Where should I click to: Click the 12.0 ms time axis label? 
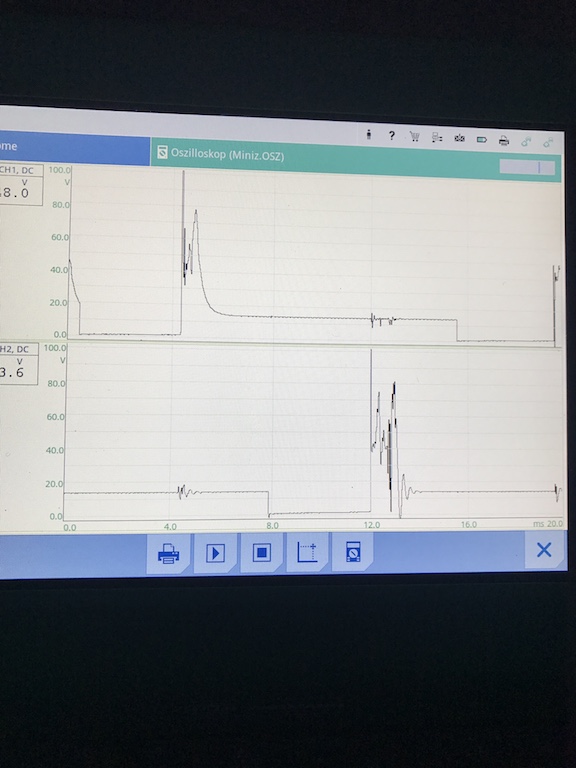point(372,525)
